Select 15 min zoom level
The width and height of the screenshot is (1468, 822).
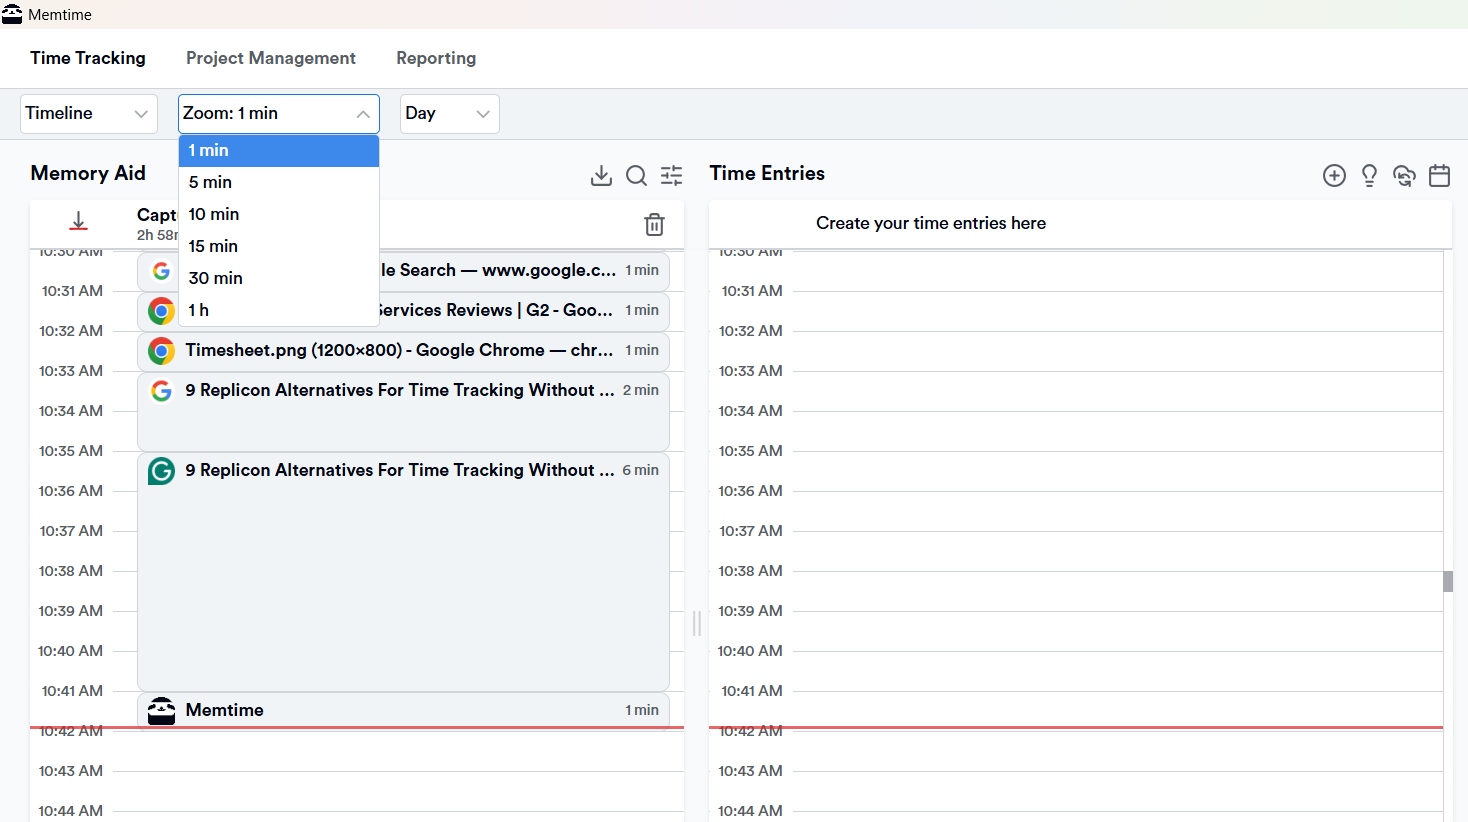279,246
